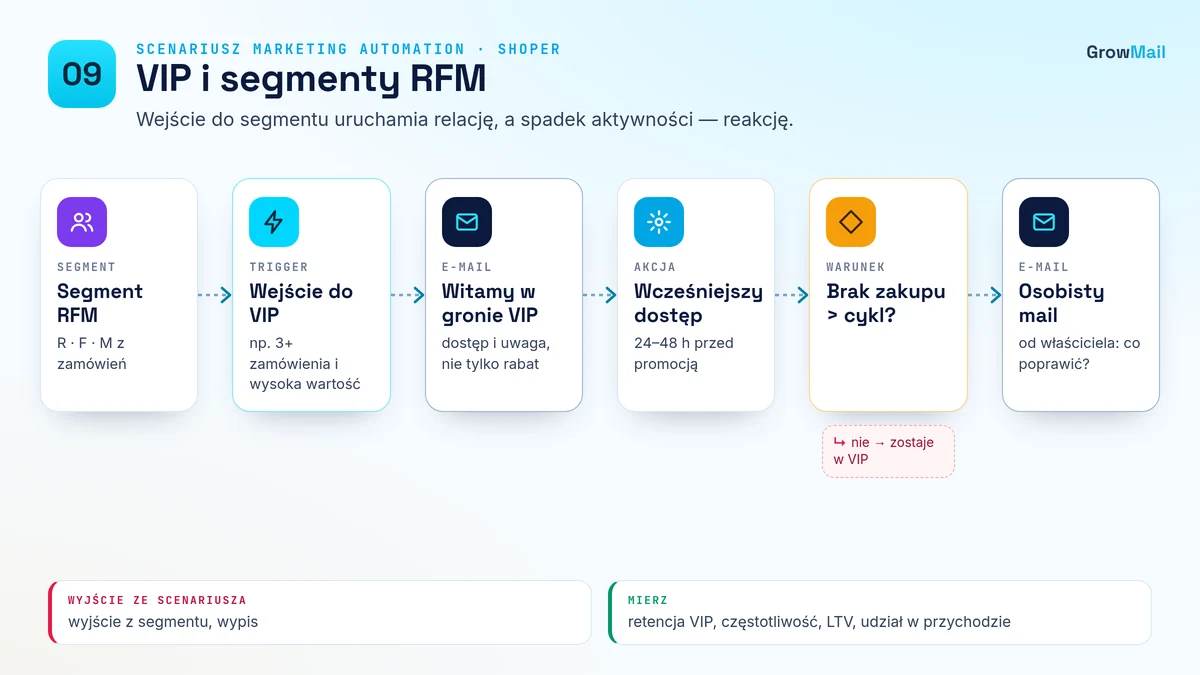The image size is (1200, 675).
Task: Select the Witamy w gronie VIP title
Action: tap(490, 303)
